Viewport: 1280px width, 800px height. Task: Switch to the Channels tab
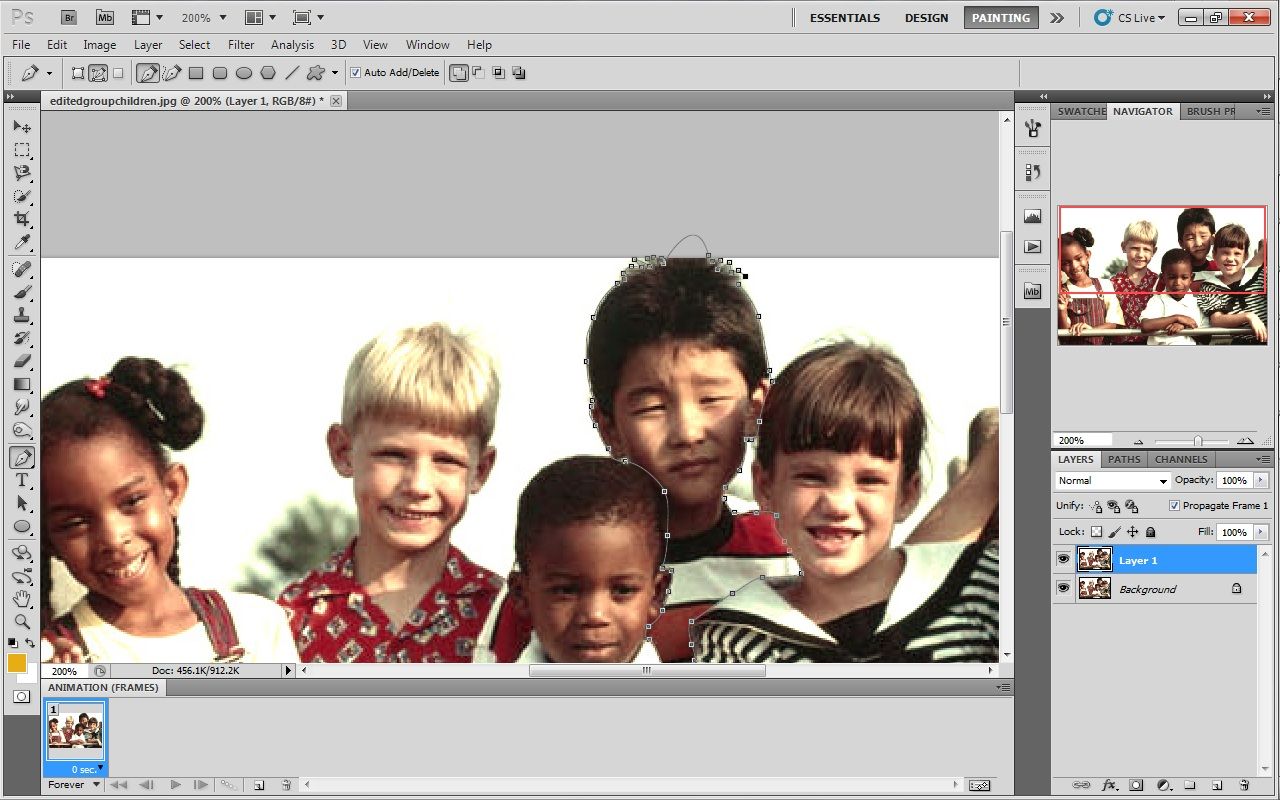coord(1181,460)
